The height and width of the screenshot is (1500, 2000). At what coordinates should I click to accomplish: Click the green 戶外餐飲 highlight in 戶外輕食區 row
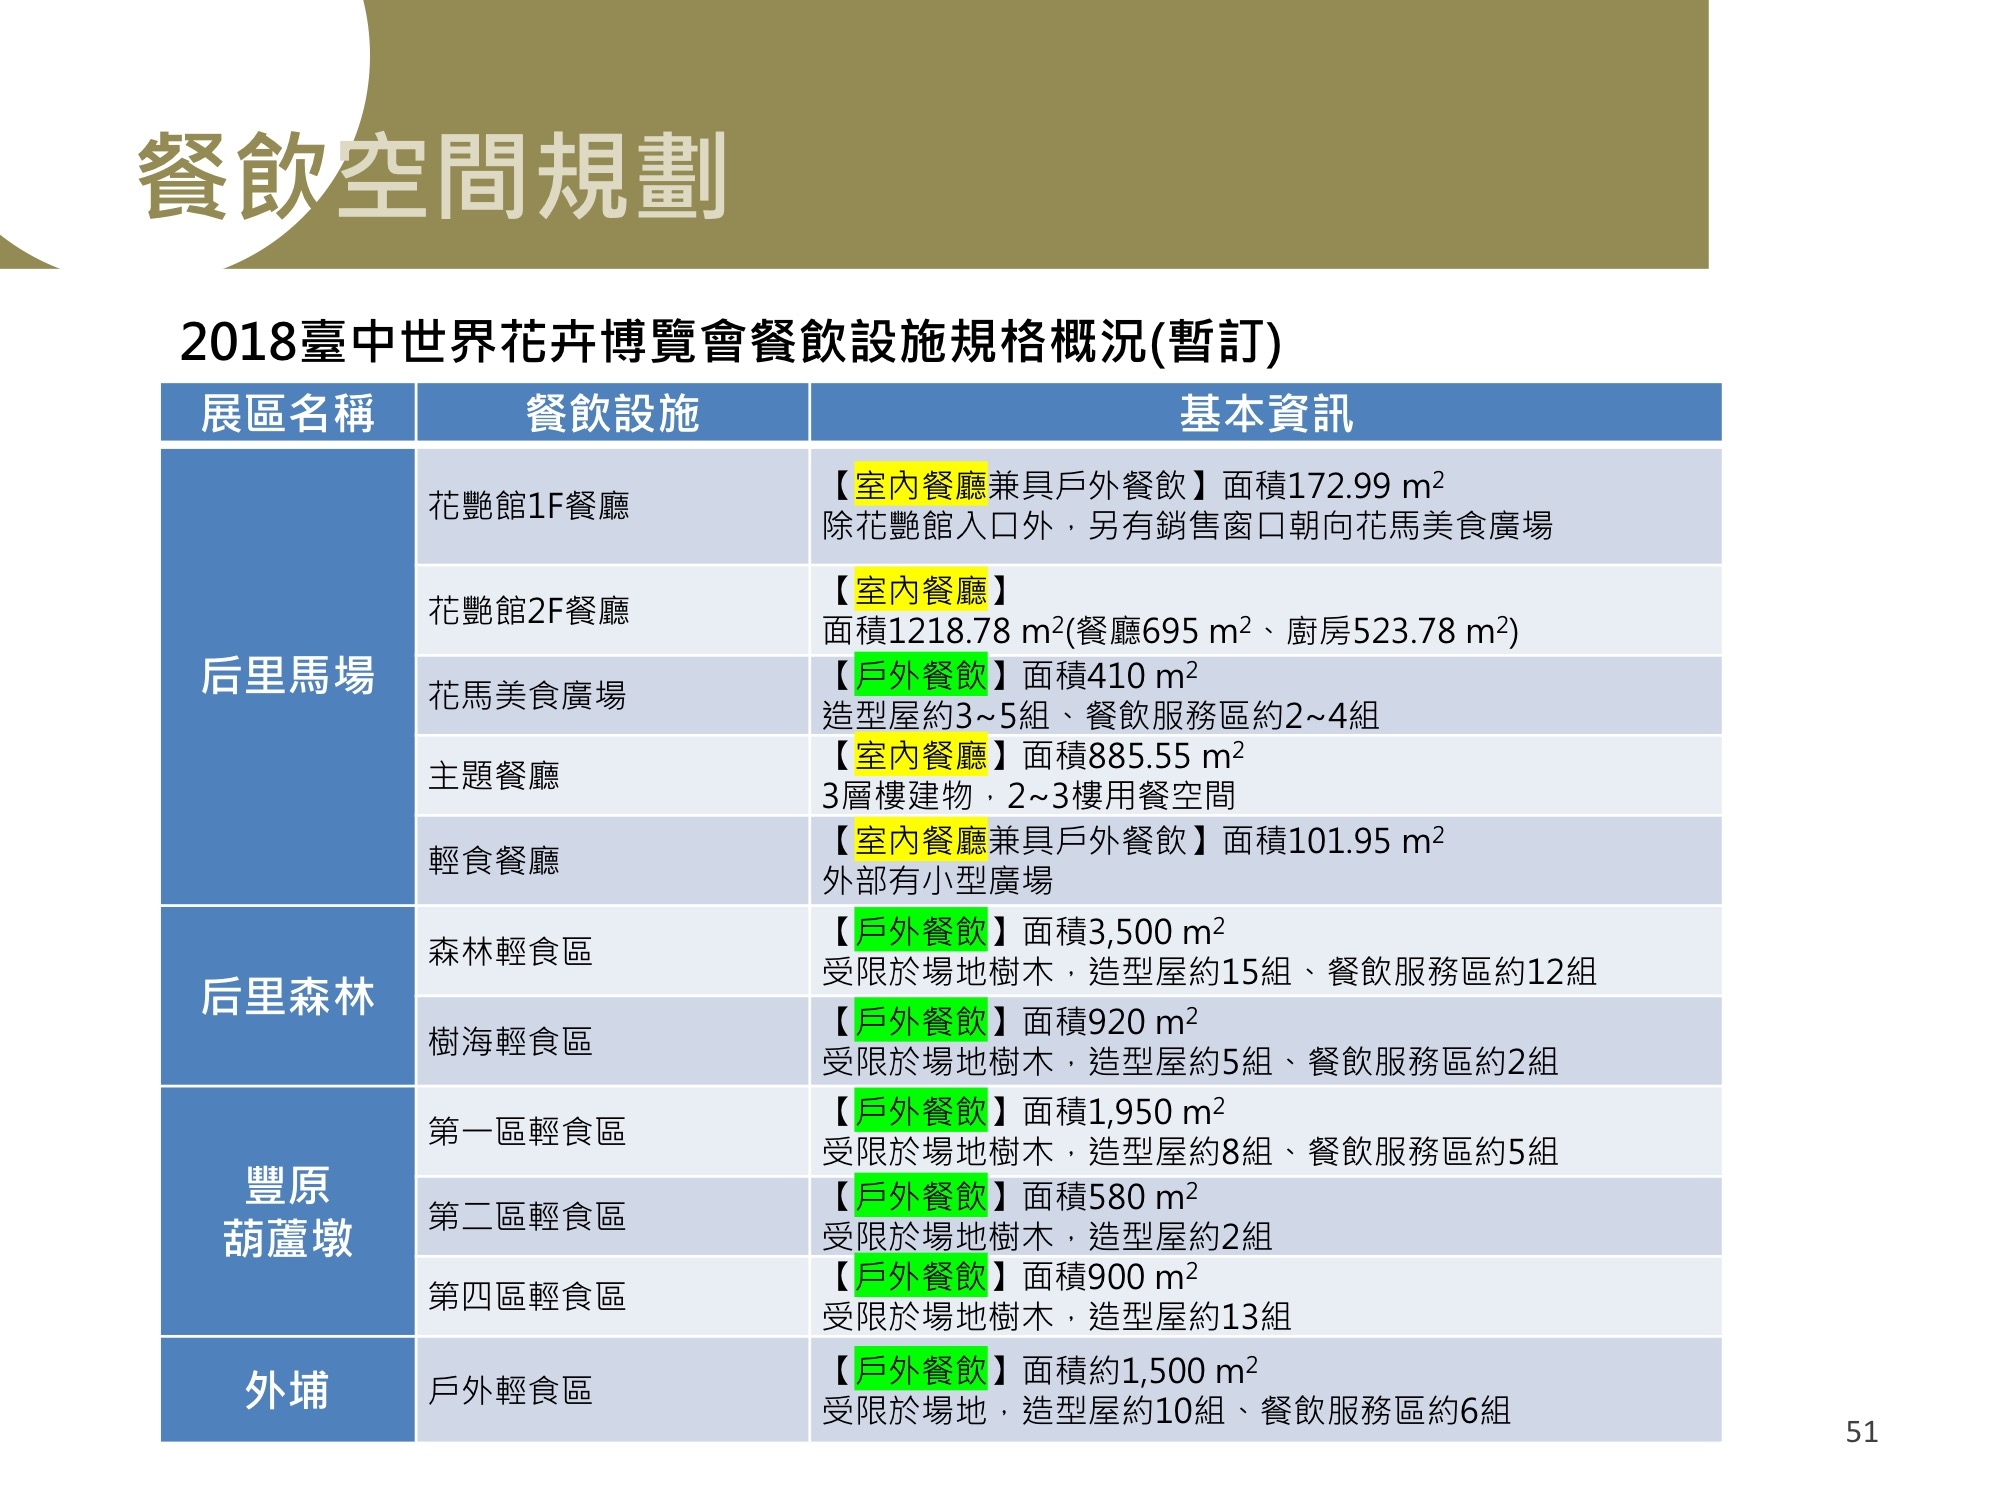pyautogui.click(x=921, y=1370)
